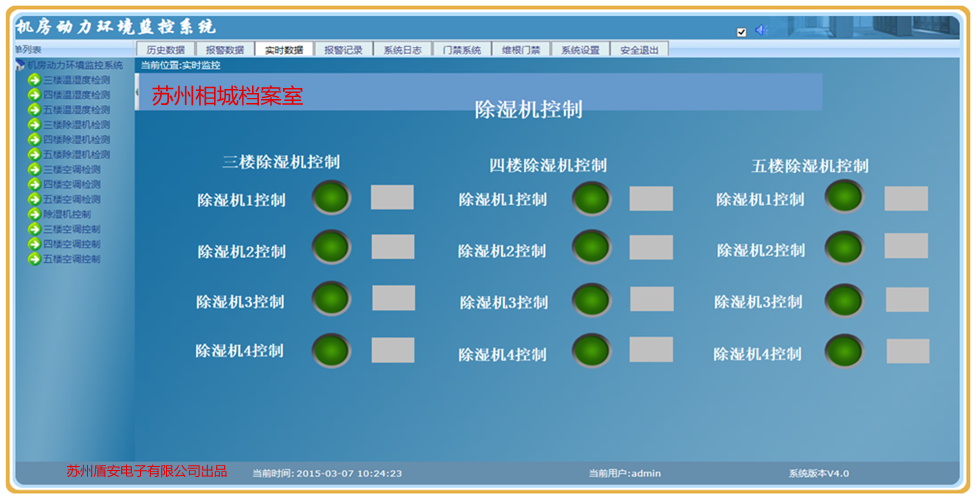Viewport: 978px width, 500px height.
Task: Toggle third floor 除湿机2控制 green lamp
Action: [x=331, y=248]
